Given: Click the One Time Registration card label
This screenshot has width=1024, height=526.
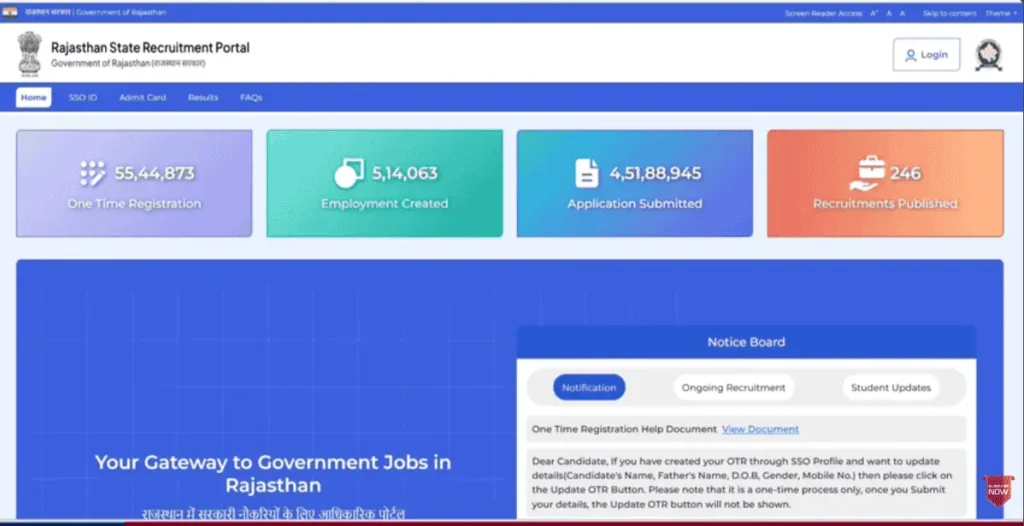Looking at the screenshot, I should [x=135, y=204].
